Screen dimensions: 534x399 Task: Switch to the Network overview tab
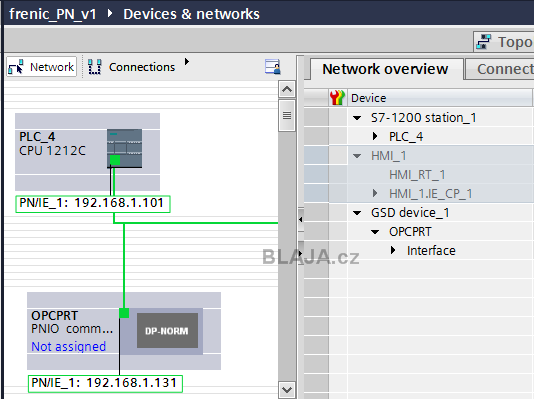click(385, 69)
